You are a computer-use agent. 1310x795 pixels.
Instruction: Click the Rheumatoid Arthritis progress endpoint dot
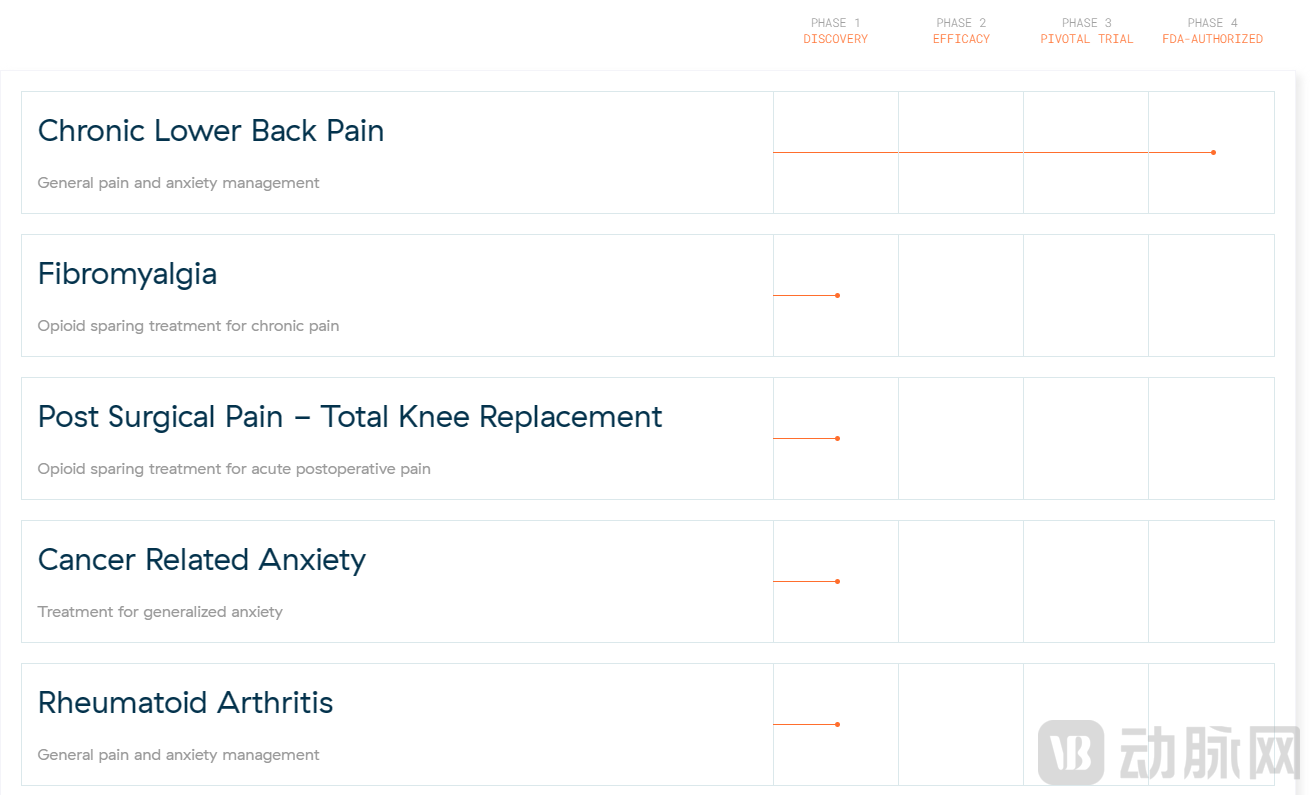pos(837,724)
